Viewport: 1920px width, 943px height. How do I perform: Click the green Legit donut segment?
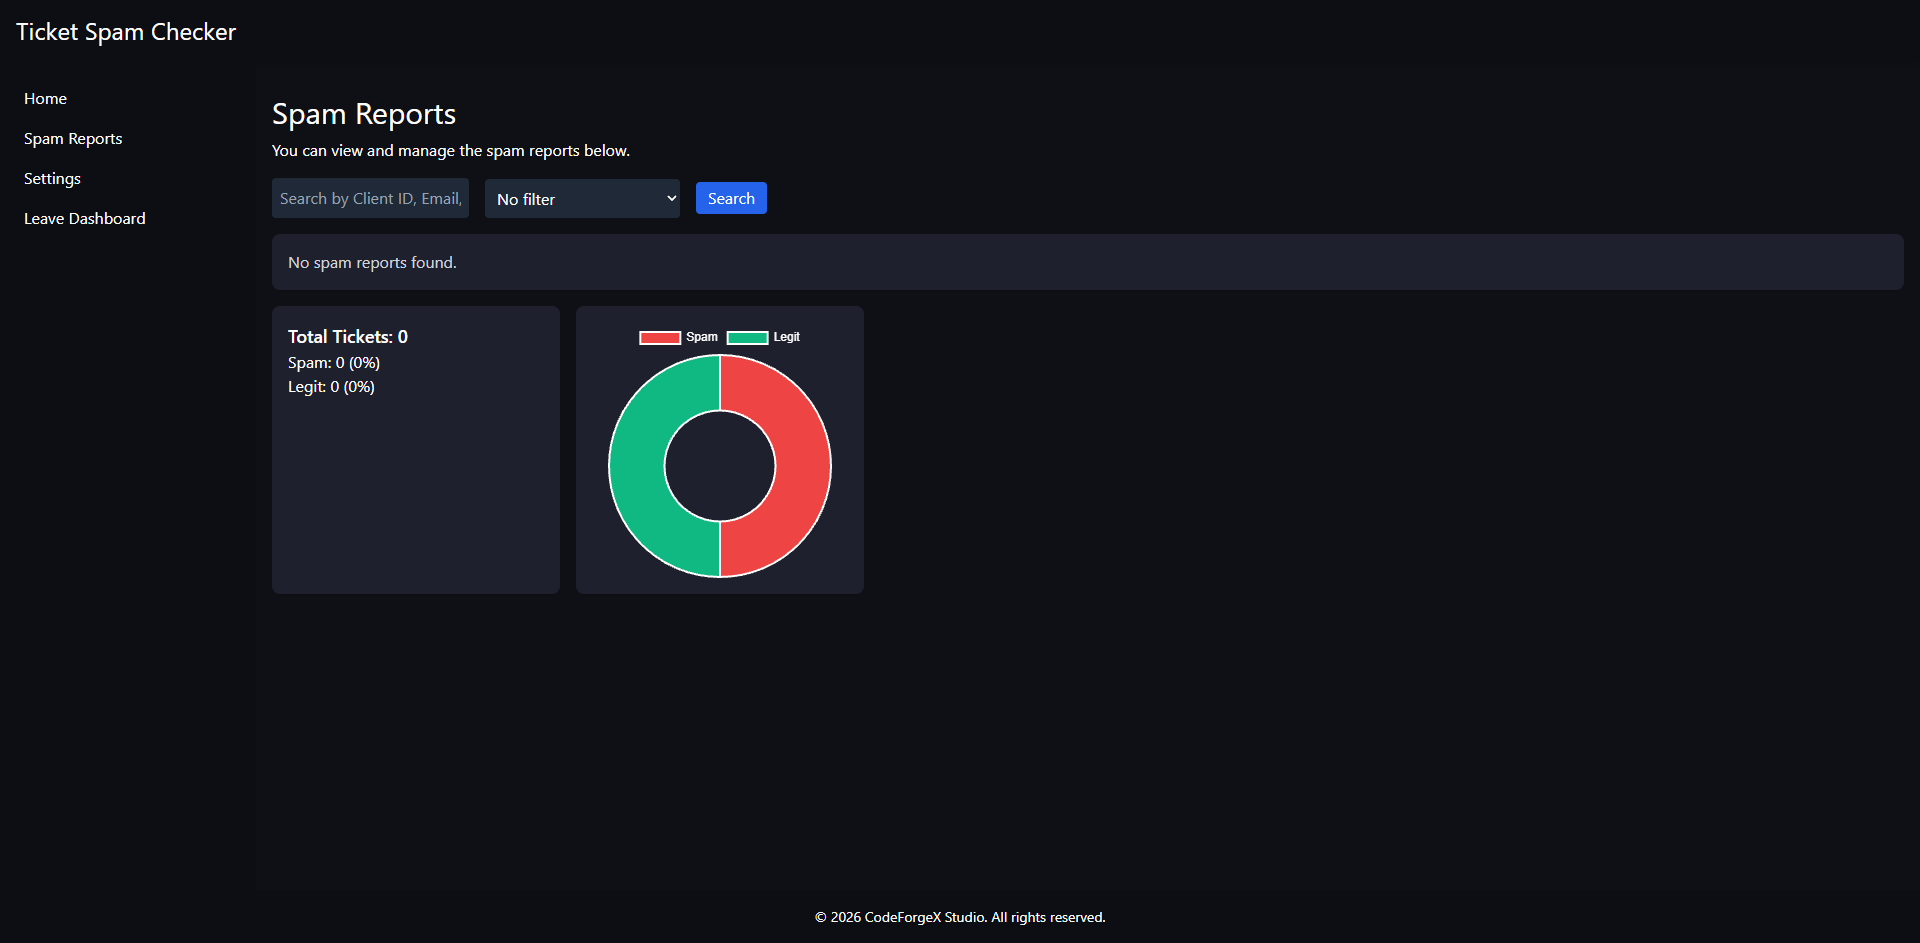(637, 466)
